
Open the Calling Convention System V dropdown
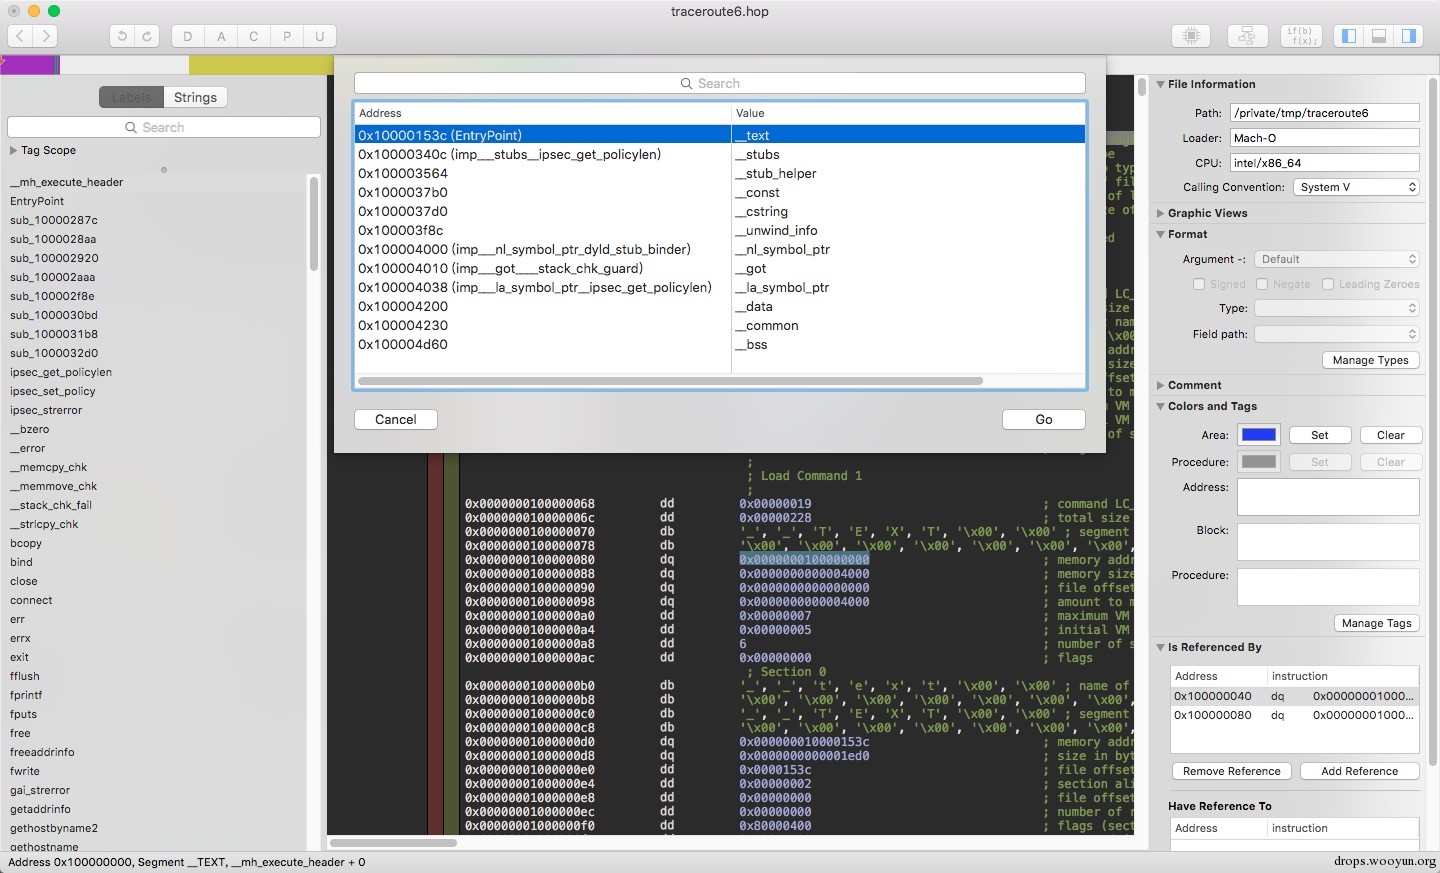(x=1356, y=187)
